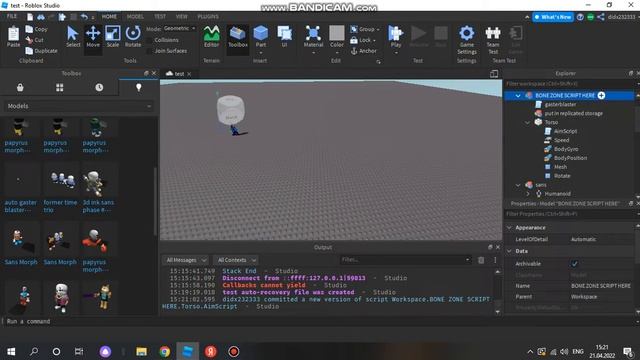Switch to the PLUGINS ribbon tab
This screenshot has height=360, width=640.
click(x=208, y=16)
